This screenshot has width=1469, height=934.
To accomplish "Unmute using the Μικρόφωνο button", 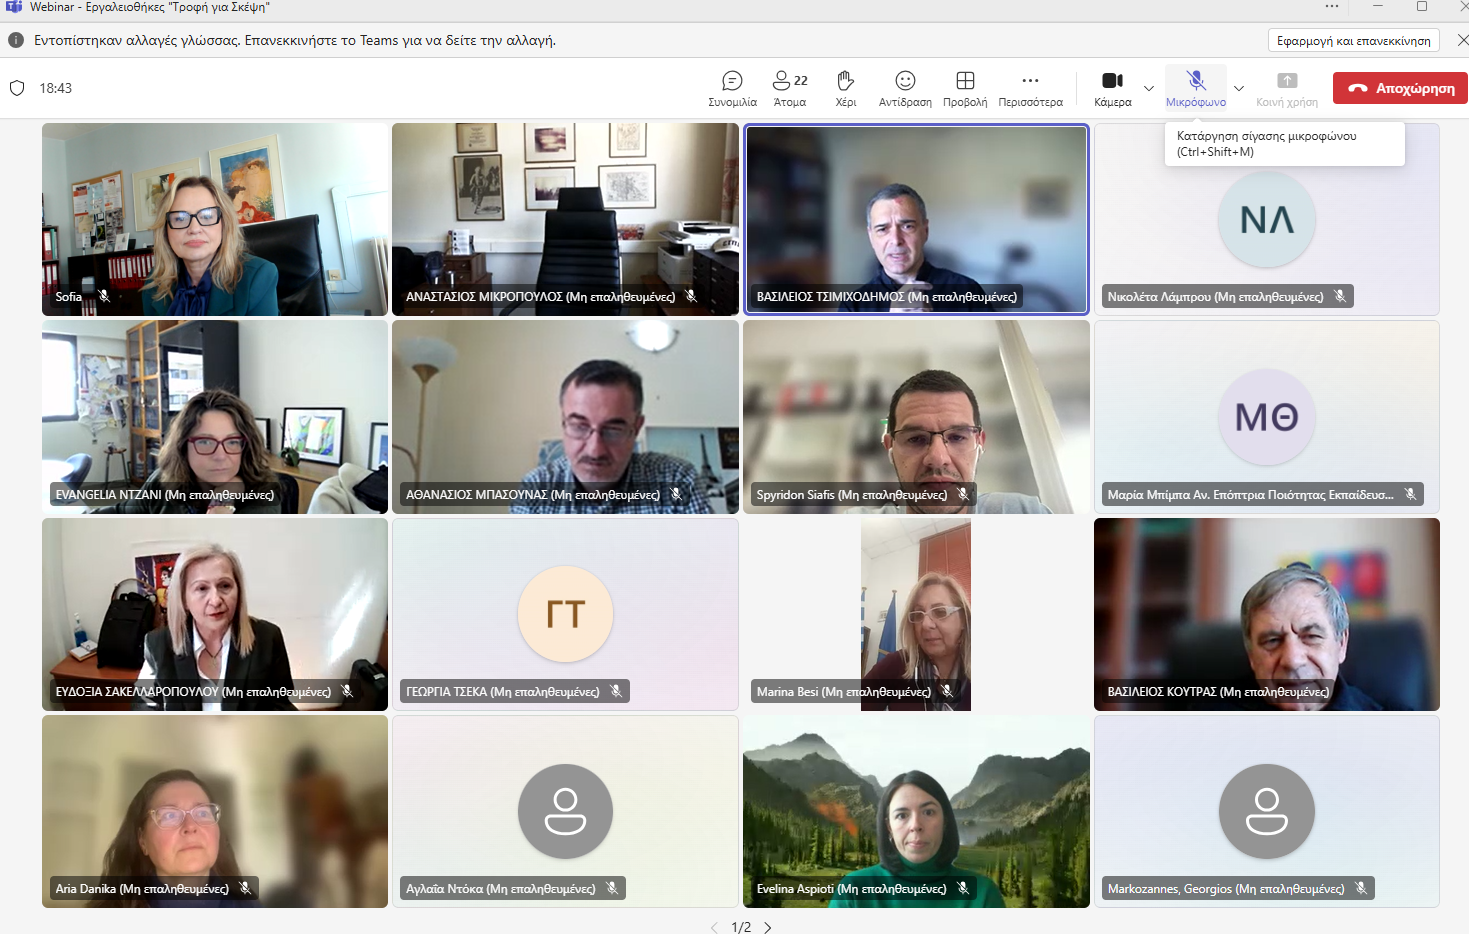I will [x=1195, y=88].
